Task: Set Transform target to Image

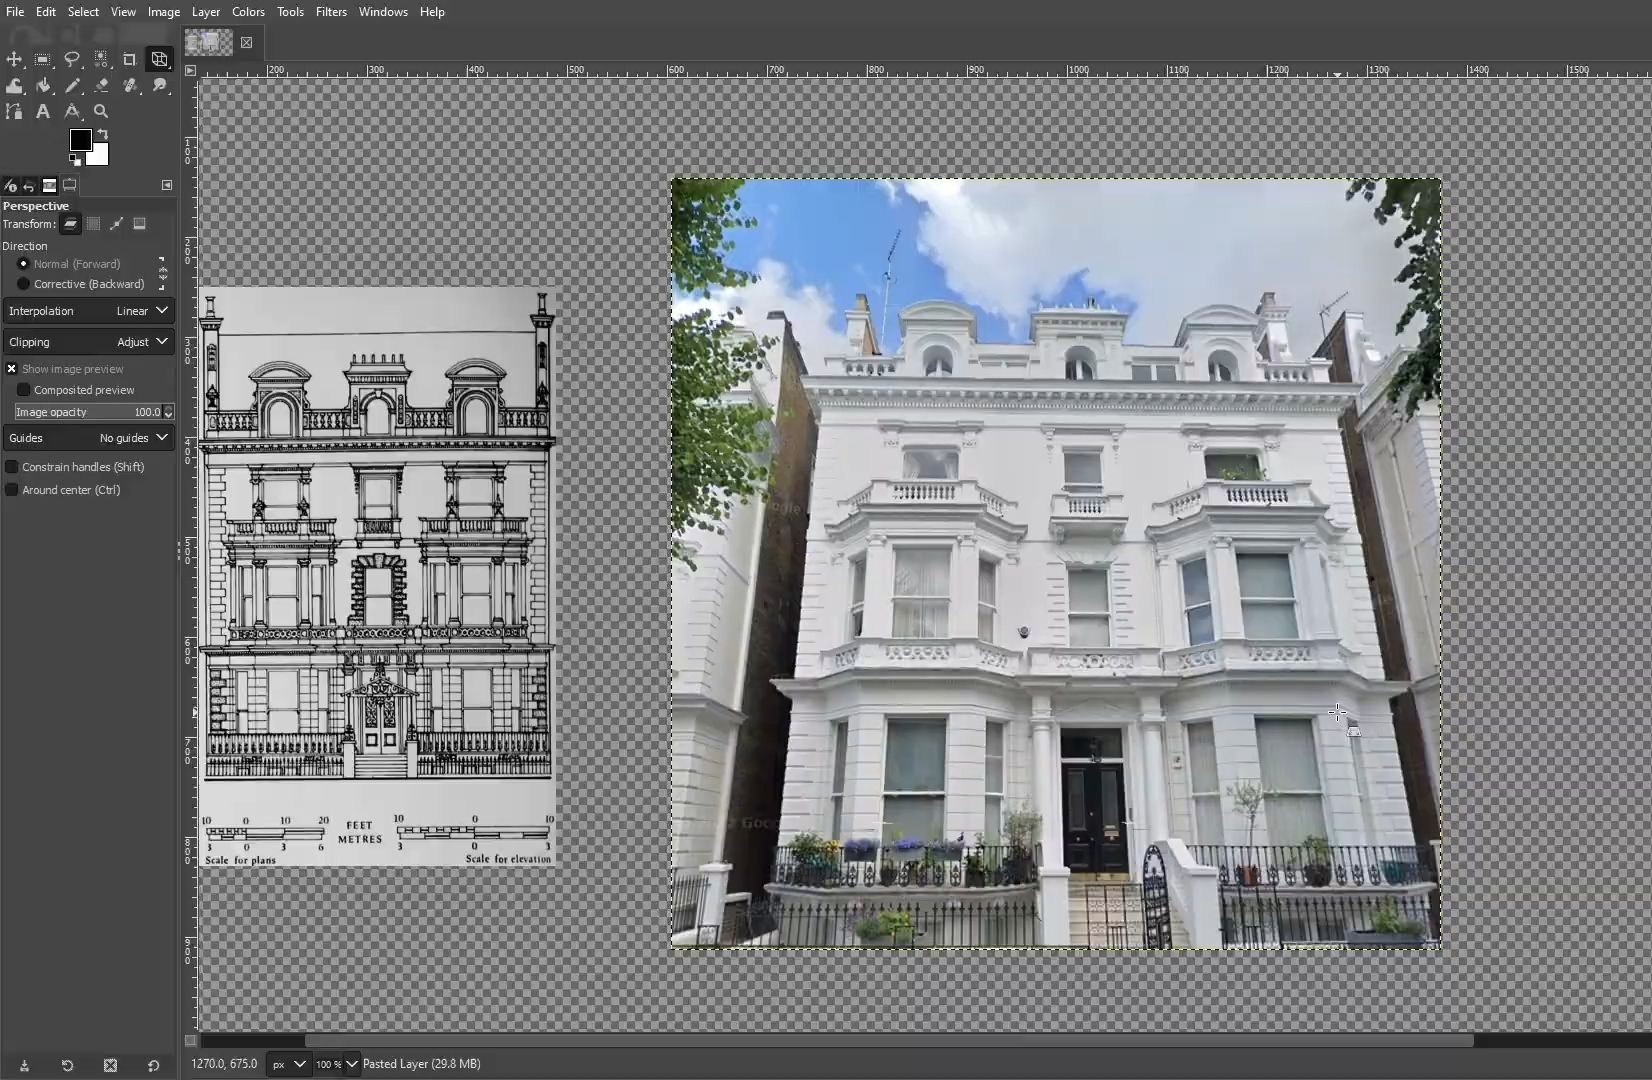Action: point(139,224)
